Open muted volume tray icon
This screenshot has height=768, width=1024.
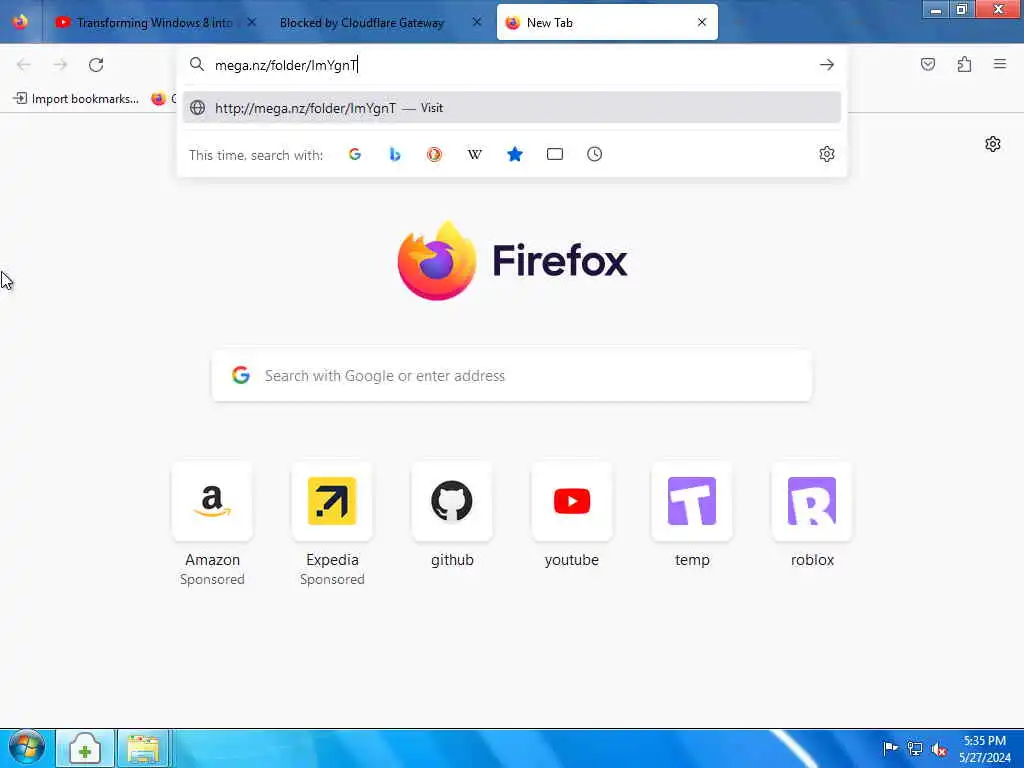tap(940, 749)
